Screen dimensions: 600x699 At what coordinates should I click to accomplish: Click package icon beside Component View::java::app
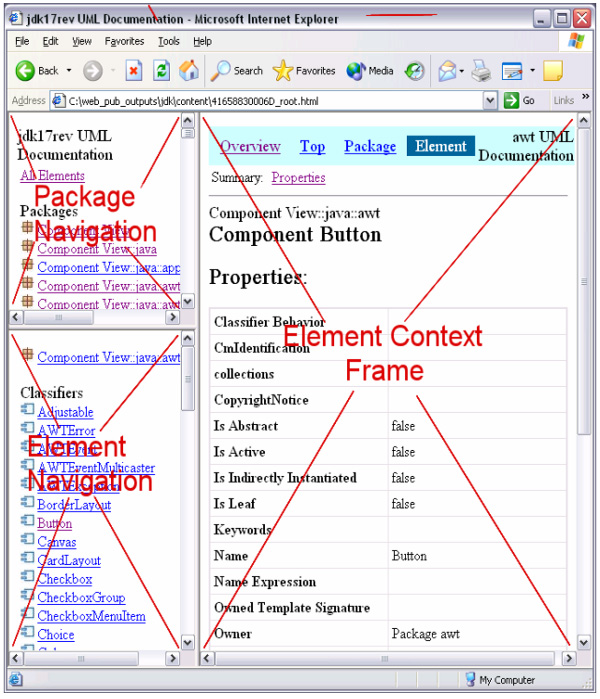[x=28, y=264]
